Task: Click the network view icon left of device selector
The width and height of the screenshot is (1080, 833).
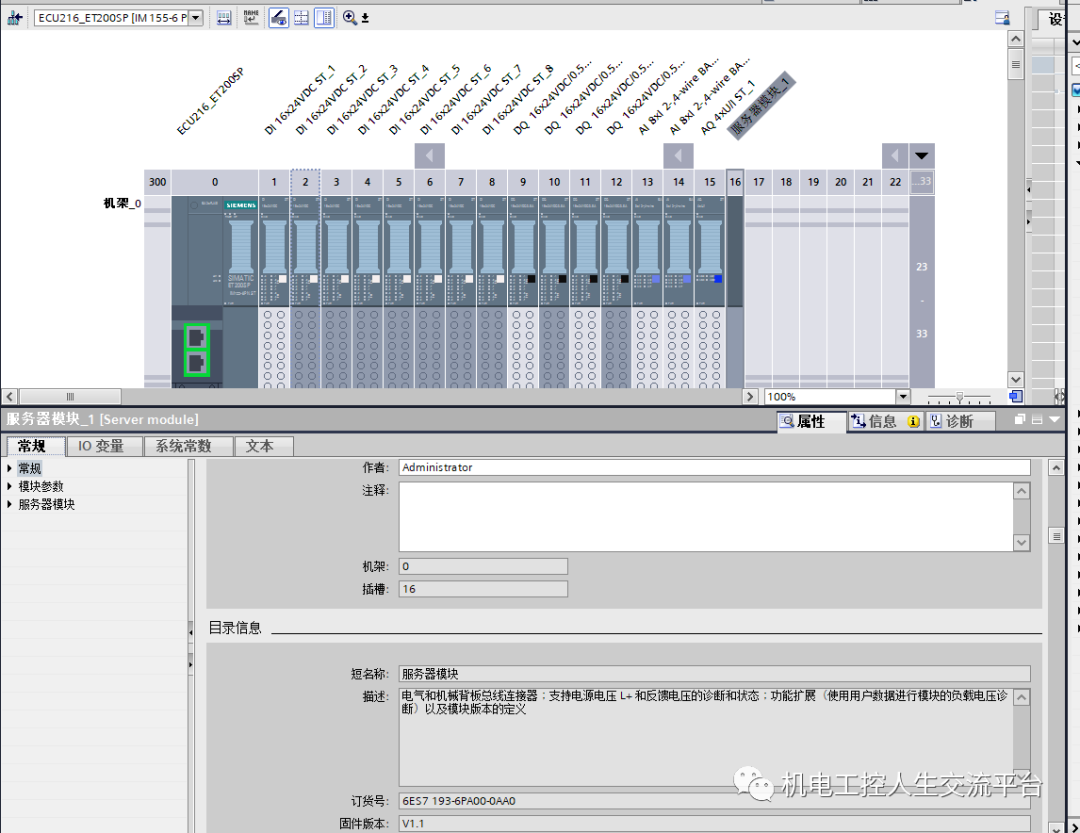Action: (14, 18)
